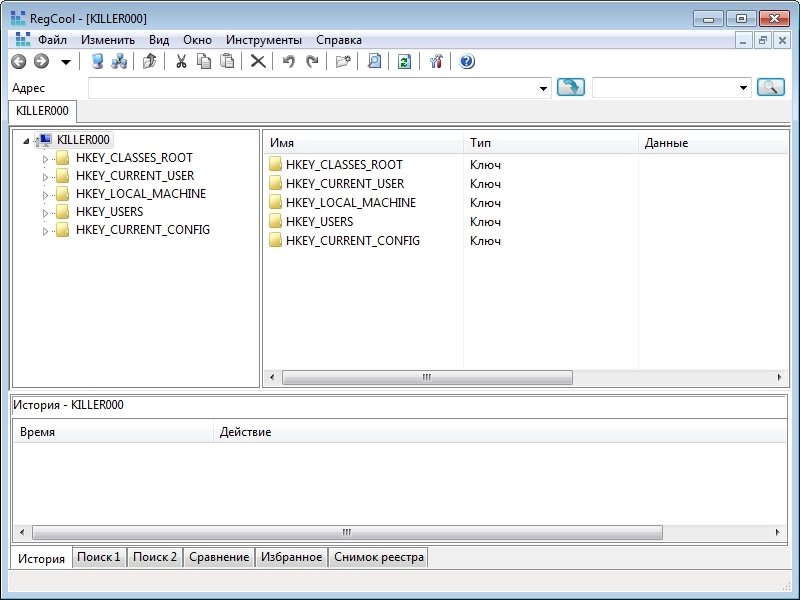Open the Инструменты menu
This screenshot has height=600, width=800.
(263, 40)
